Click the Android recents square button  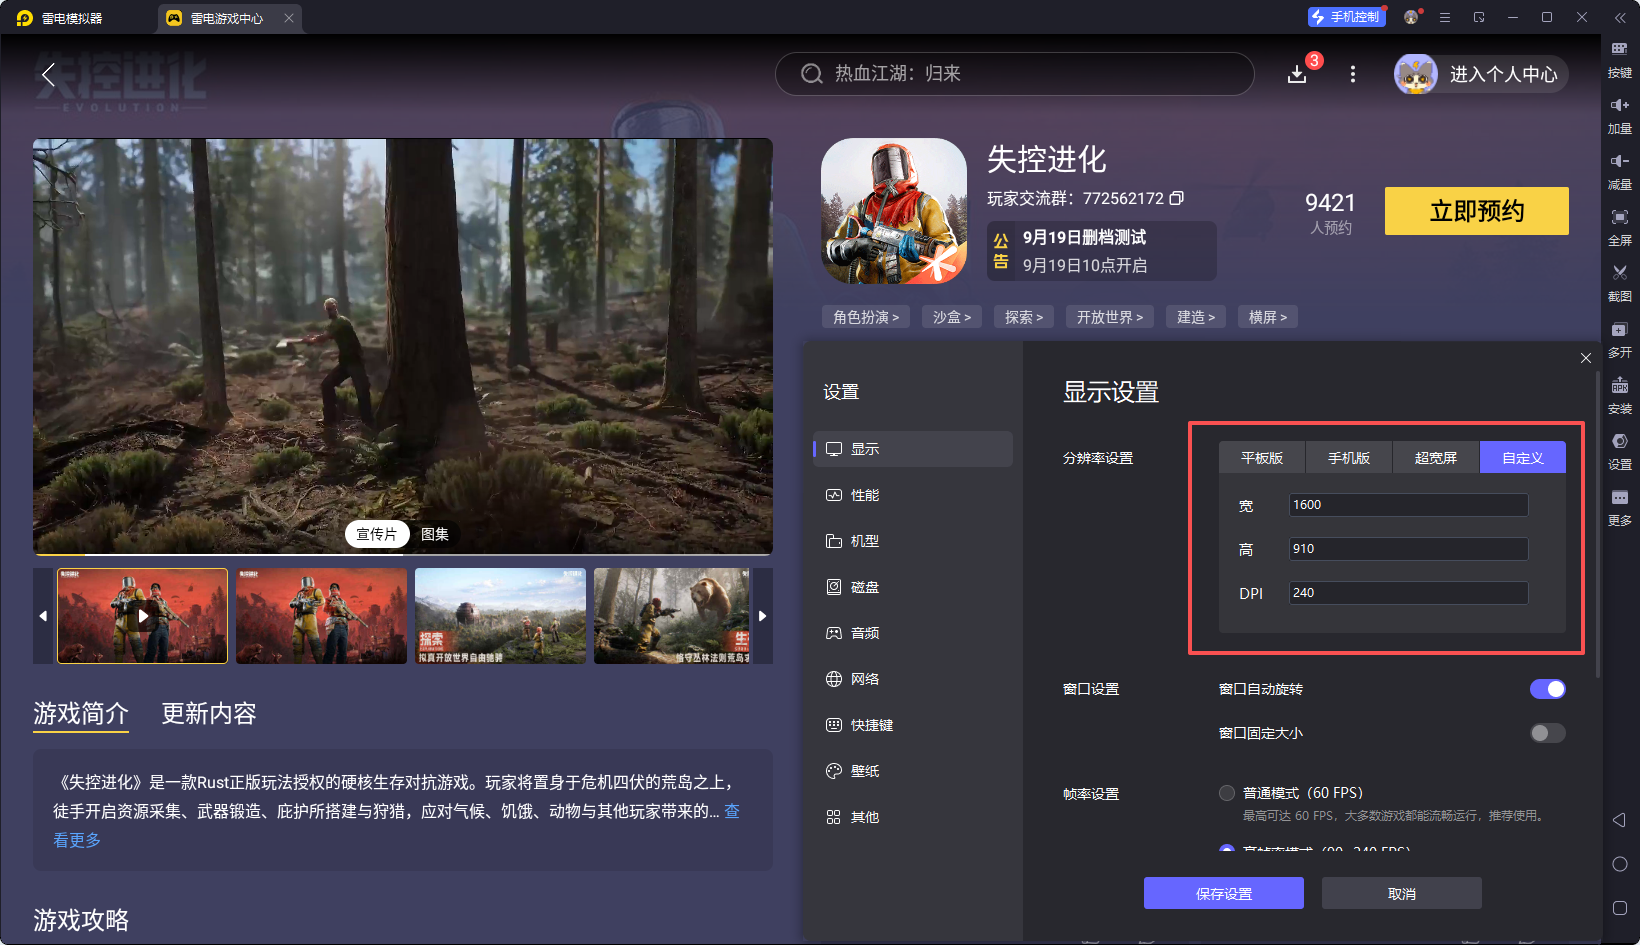coord(1620,908)
